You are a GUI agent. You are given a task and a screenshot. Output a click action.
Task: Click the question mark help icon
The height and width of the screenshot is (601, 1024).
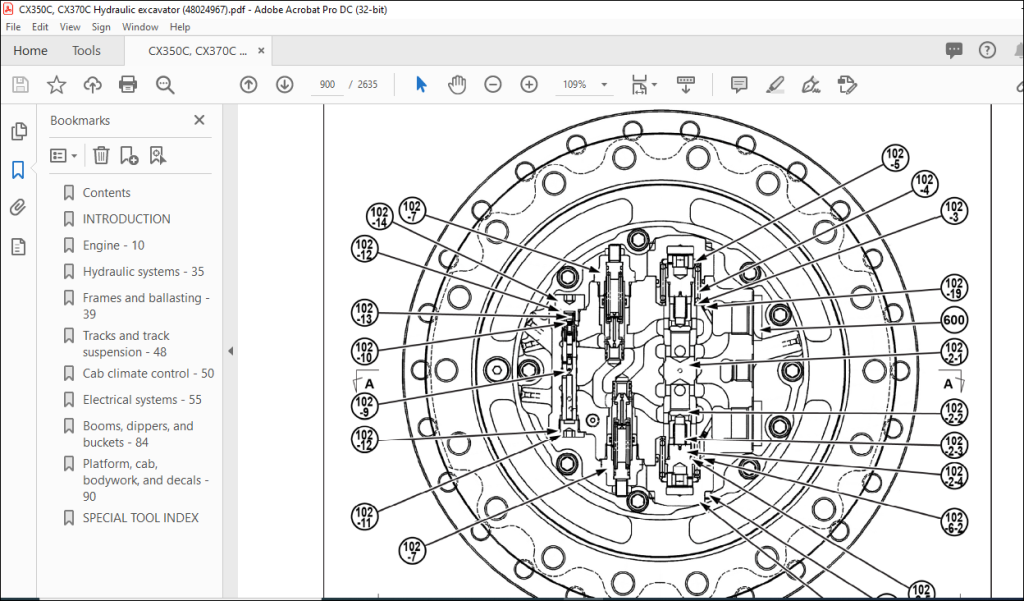click(987, 50)
